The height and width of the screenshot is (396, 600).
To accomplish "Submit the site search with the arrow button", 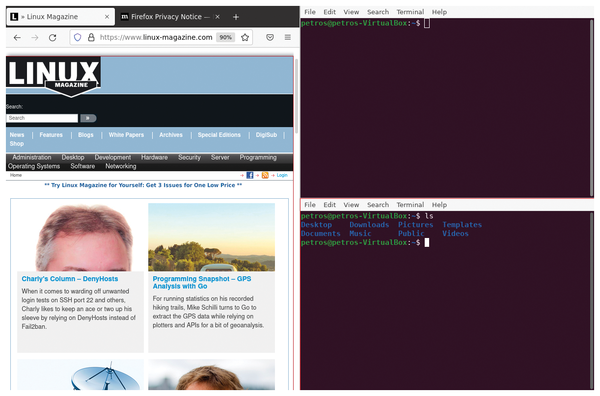I will (88, 118).
